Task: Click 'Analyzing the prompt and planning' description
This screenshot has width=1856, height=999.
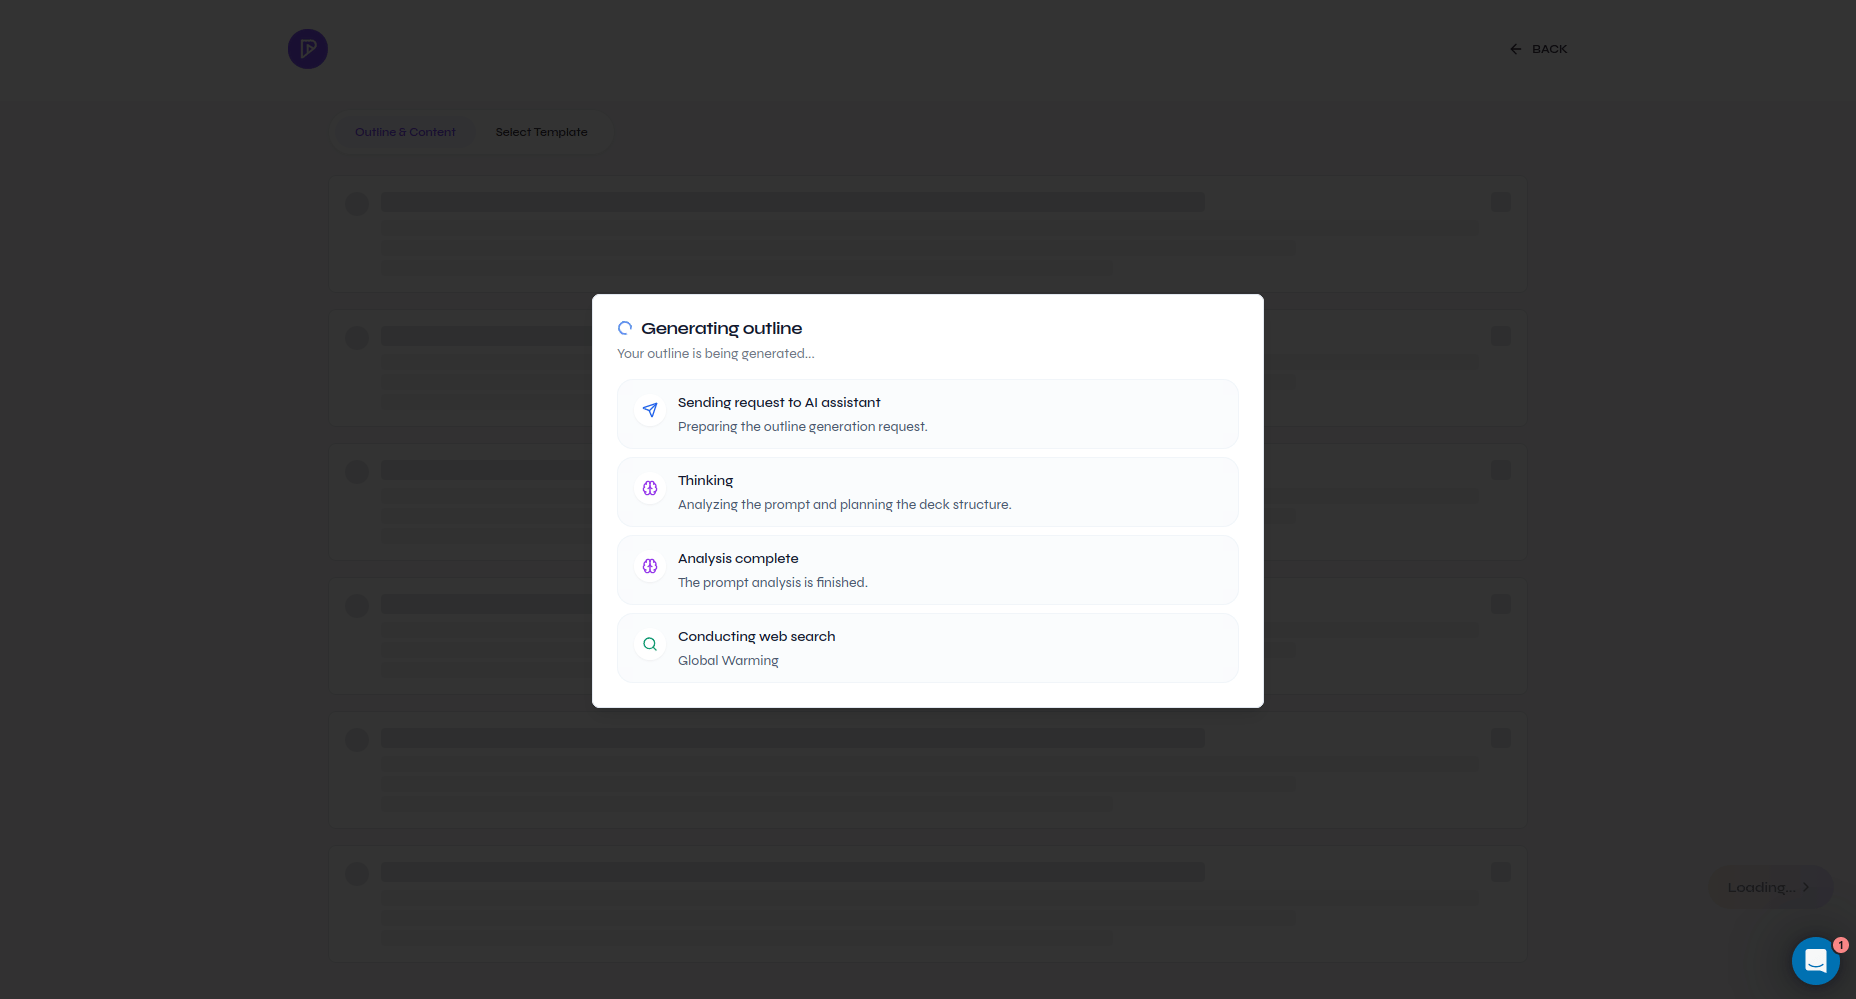Action: click(x=845, y=505)
